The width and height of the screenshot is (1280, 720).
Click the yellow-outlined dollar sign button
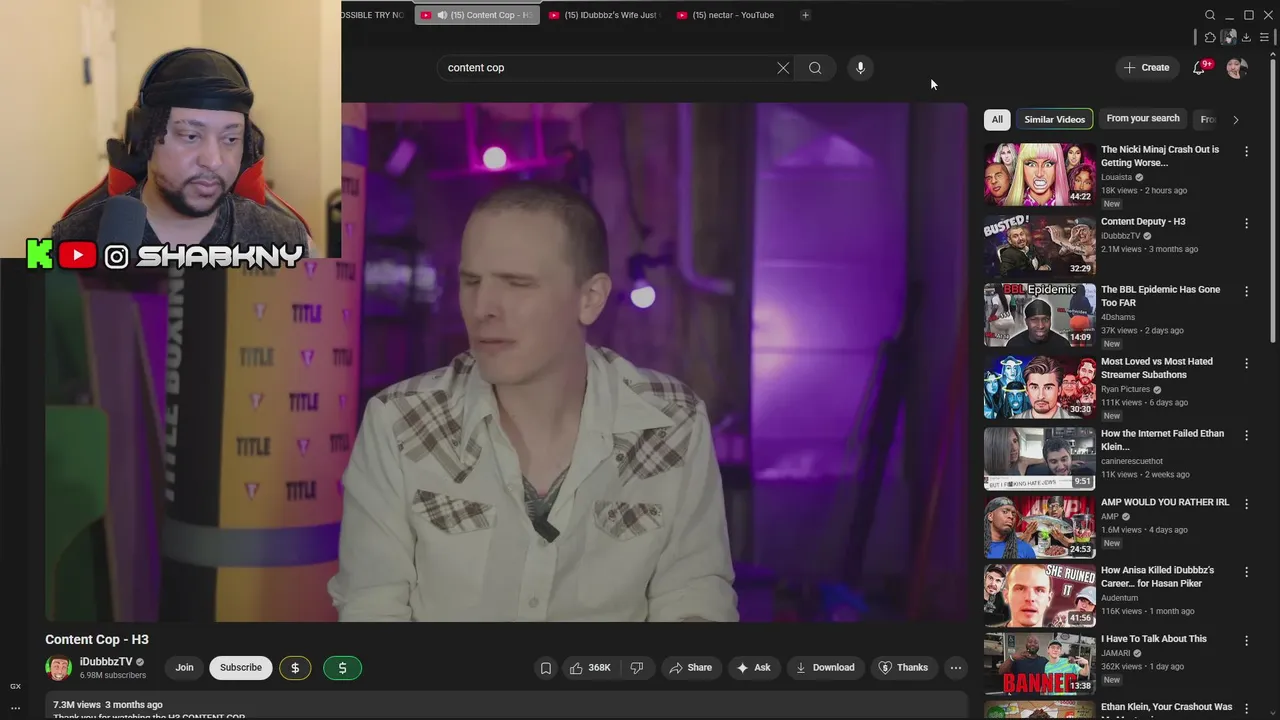click(x=295, y=668)
